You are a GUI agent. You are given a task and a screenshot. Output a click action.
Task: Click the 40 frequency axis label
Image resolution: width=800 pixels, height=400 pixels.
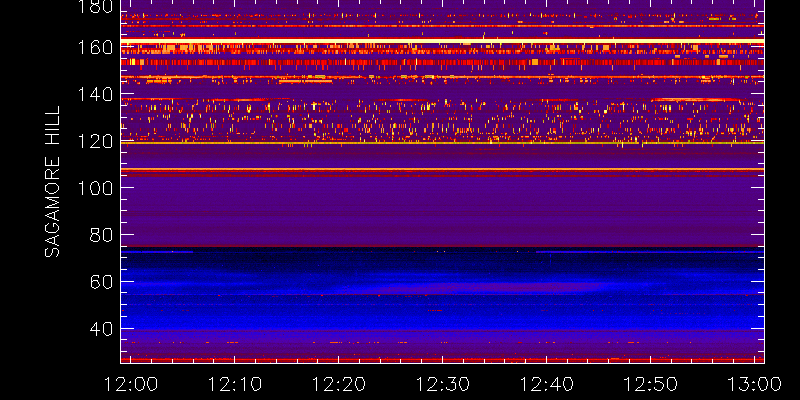[x=102, y=329]
